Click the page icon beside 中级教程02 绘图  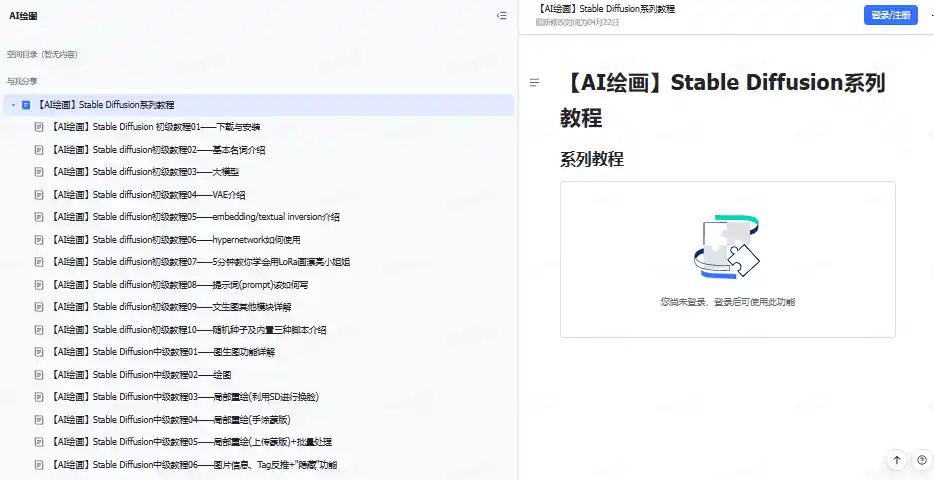click(39, 374)
